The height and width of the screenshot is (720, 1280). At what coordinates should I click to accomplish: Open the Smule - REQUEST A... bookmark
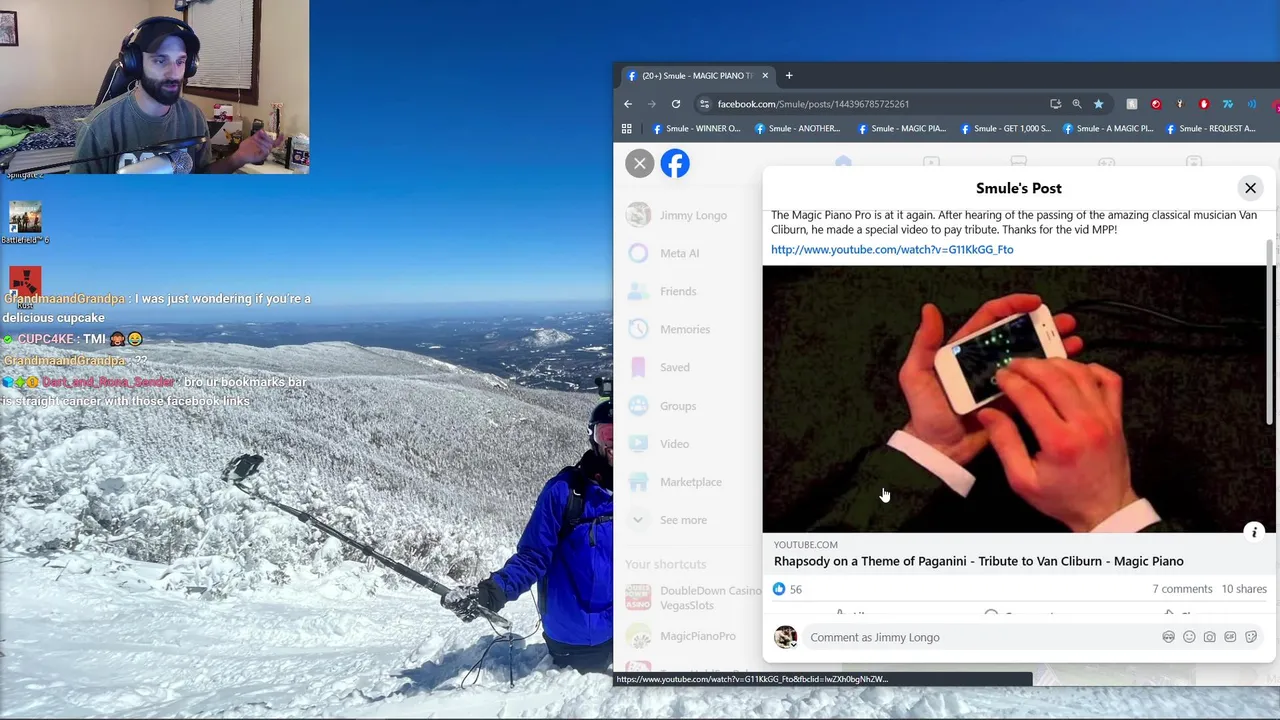pos(1209,128)
